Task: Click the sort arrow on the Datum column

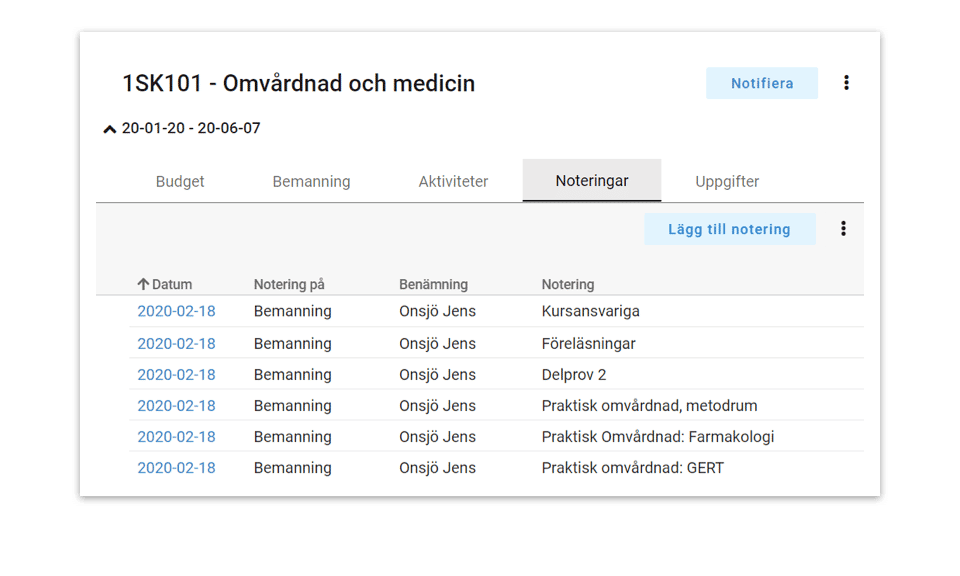Action: (143, 284)
